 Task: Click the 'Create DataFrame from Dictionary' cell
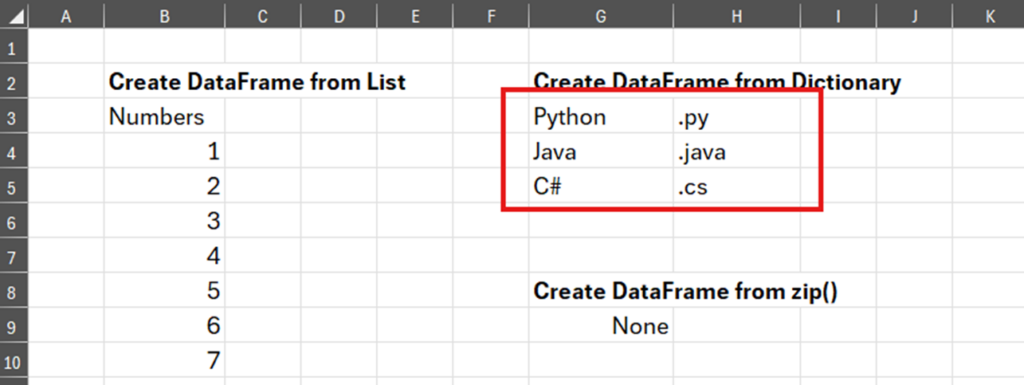click(x=601, y=82)
